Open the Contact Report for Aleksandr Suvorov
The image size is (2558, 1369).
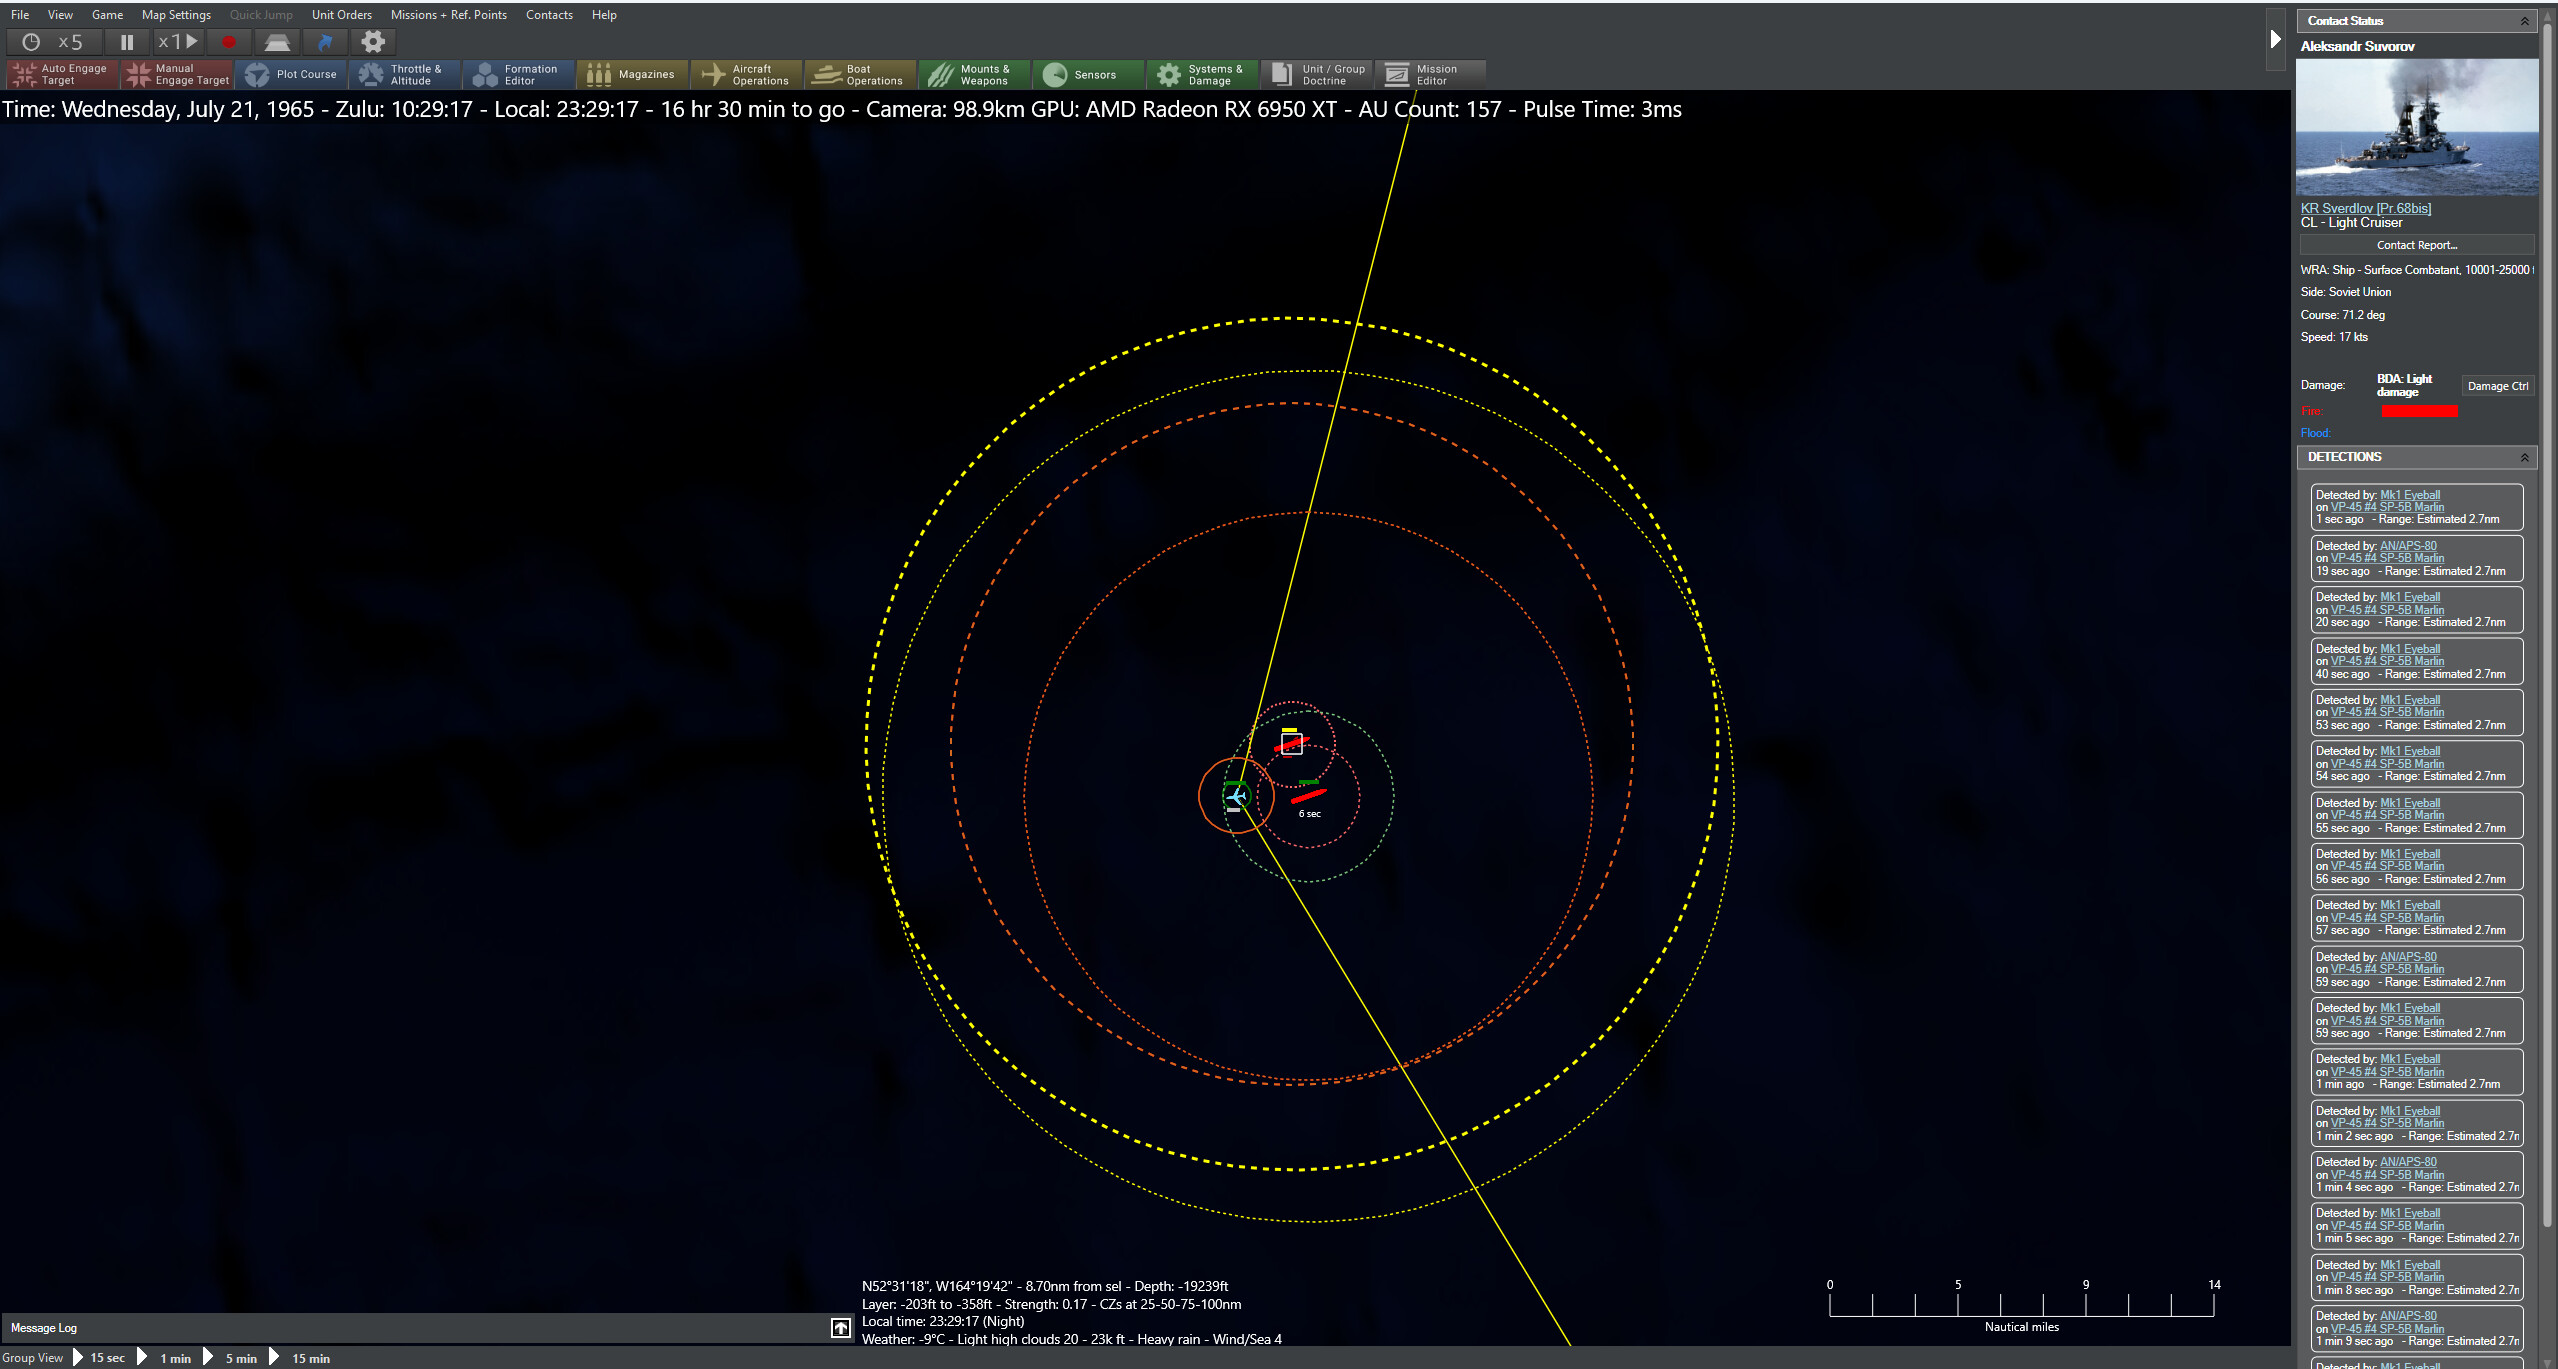click(x=2416, y=245)
